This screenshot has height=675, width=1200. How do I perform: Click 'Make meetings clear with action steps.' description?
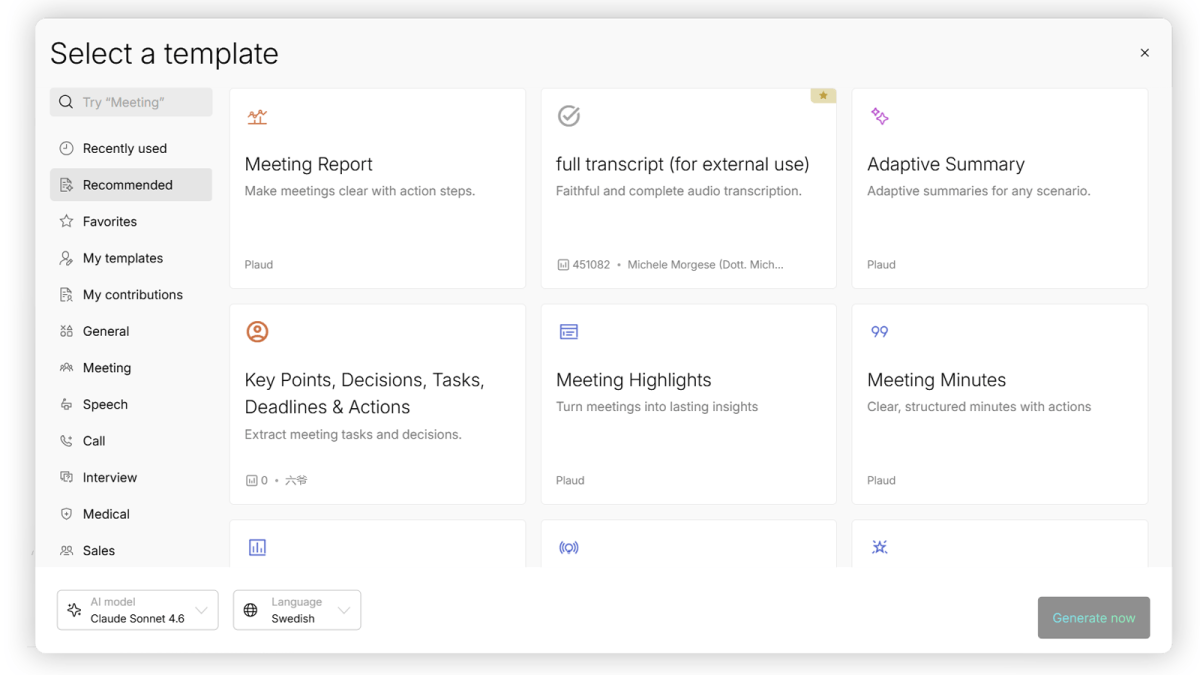pos(360,191)
